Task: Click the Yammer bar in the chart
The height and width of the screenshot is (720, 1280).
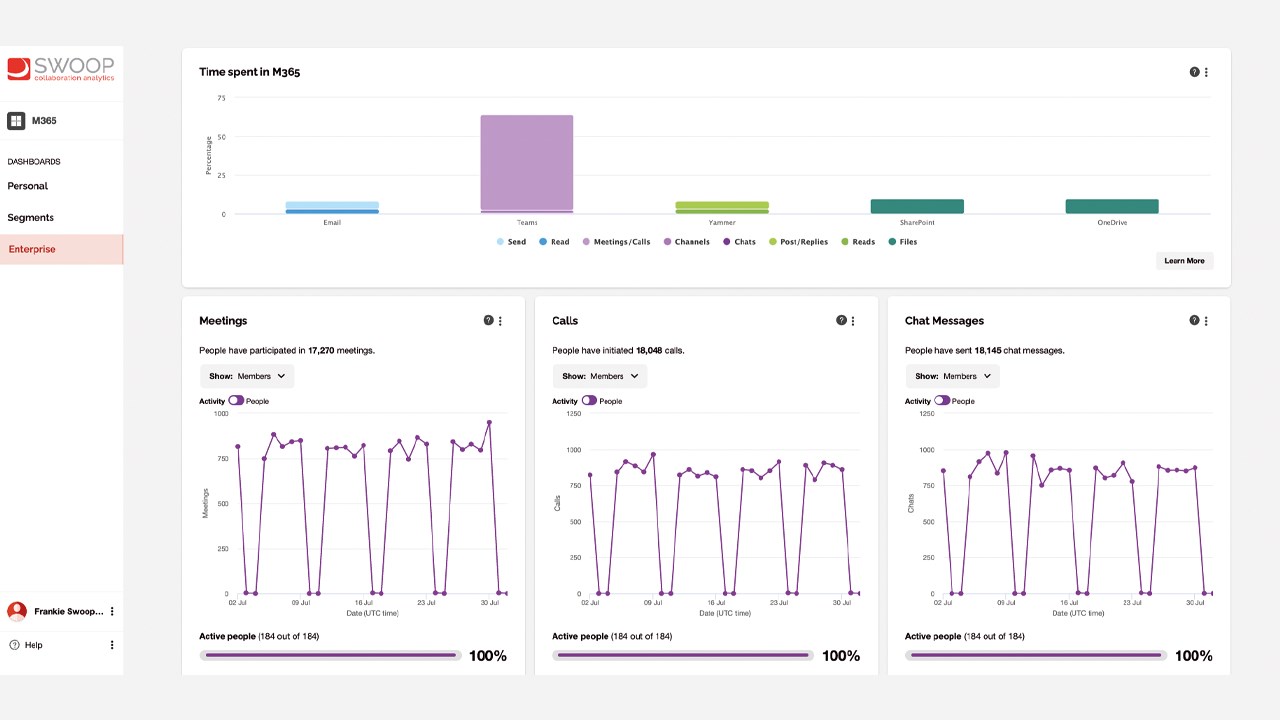Action: [x=722, y=208]
